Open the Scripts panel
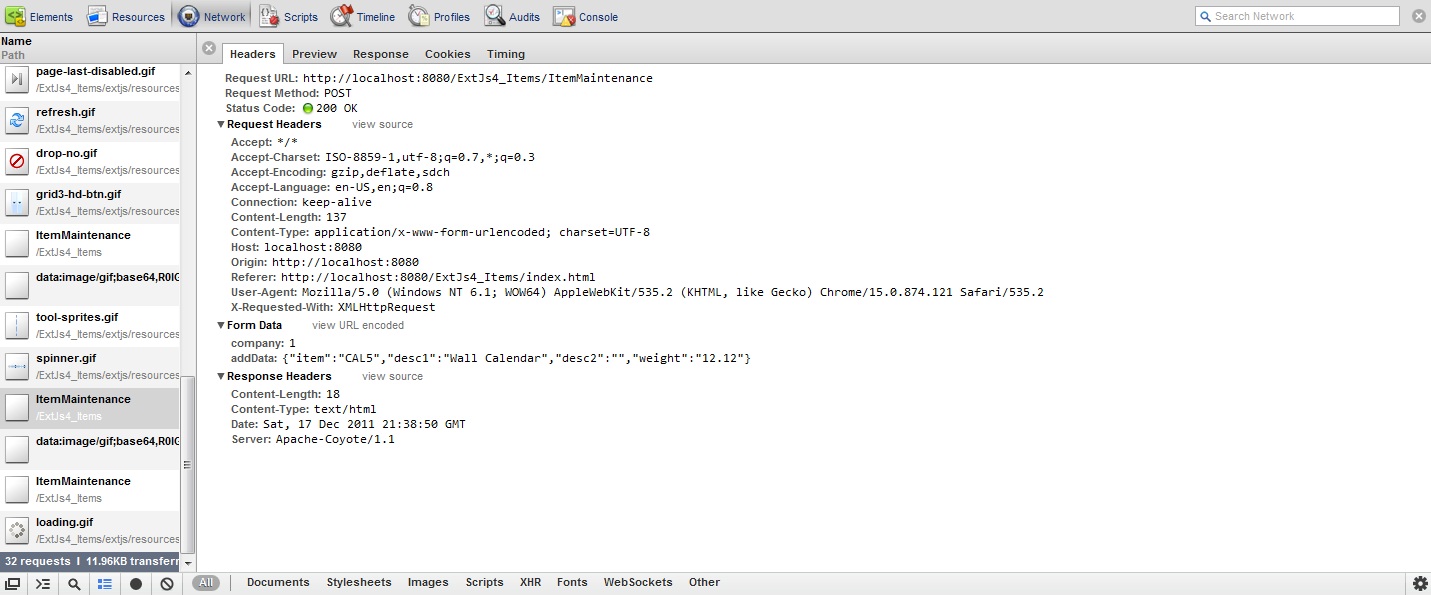 pyautogui.click(x=288, y=16)
